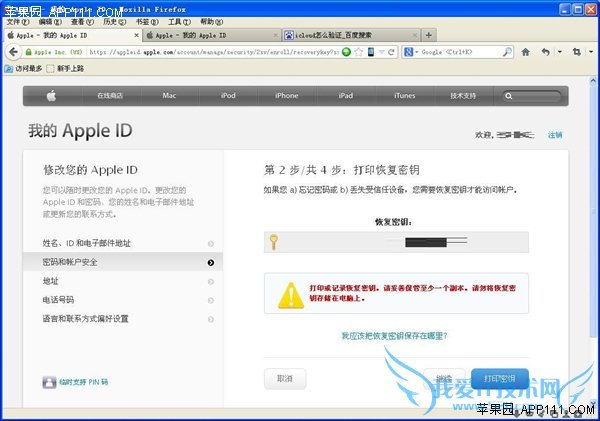
Task: Open the 帮助 menu
Action: point(212,22)
